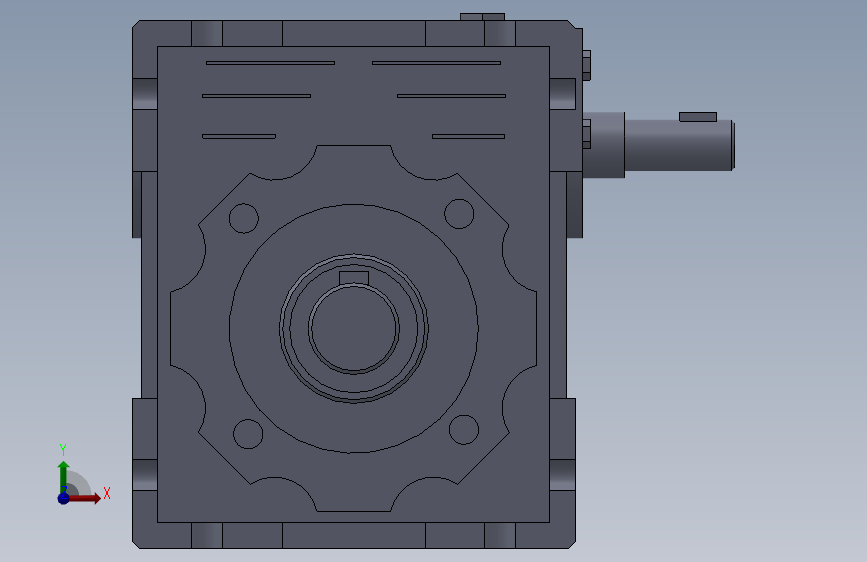Select the lower-right mounting hole on the flange
This screenshot has width=867, height=562.
(464, 429)
